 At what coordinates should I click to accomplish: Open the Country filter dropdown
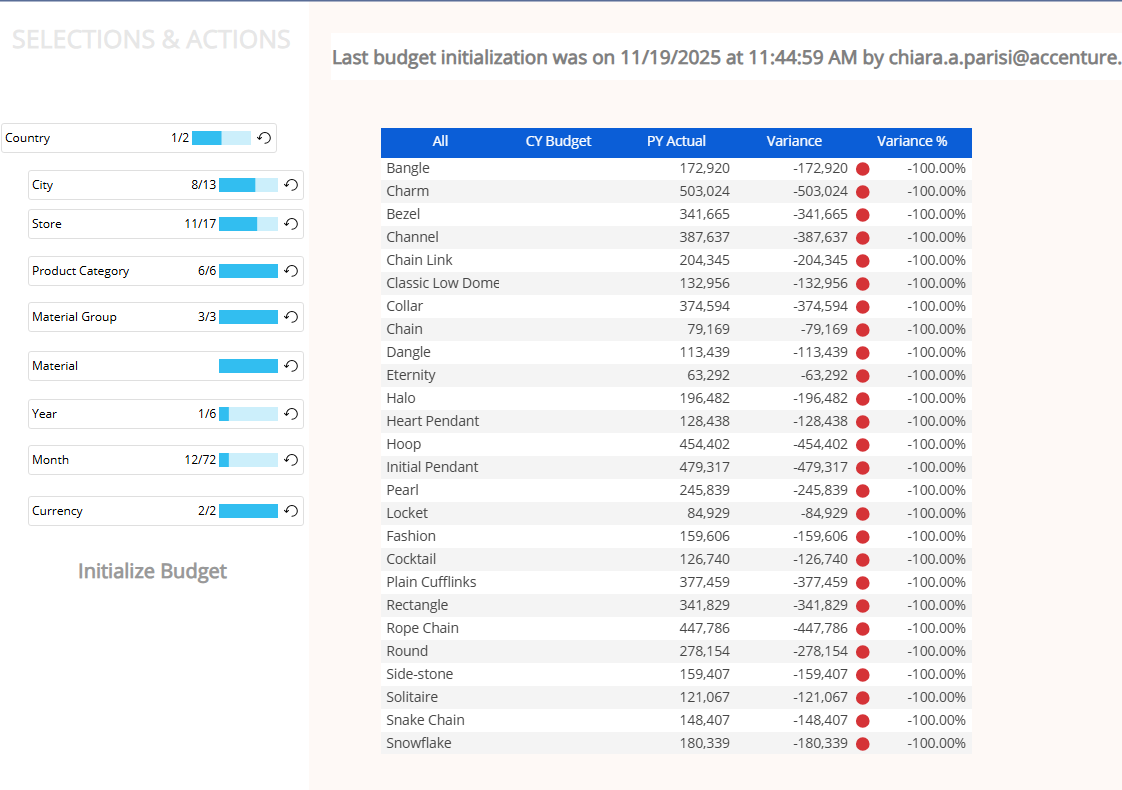point(139,138)
